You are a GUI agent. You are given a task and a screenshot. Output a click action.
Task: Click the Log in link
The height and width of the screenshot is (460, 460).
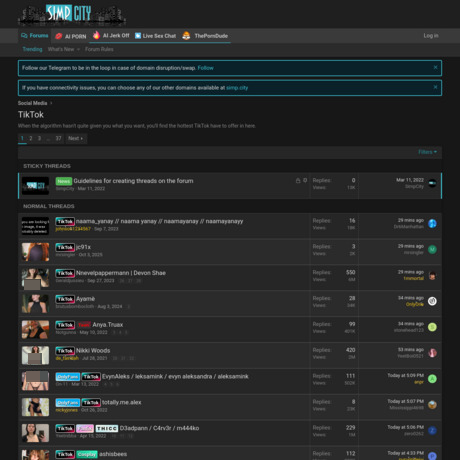tap(431, 35)
